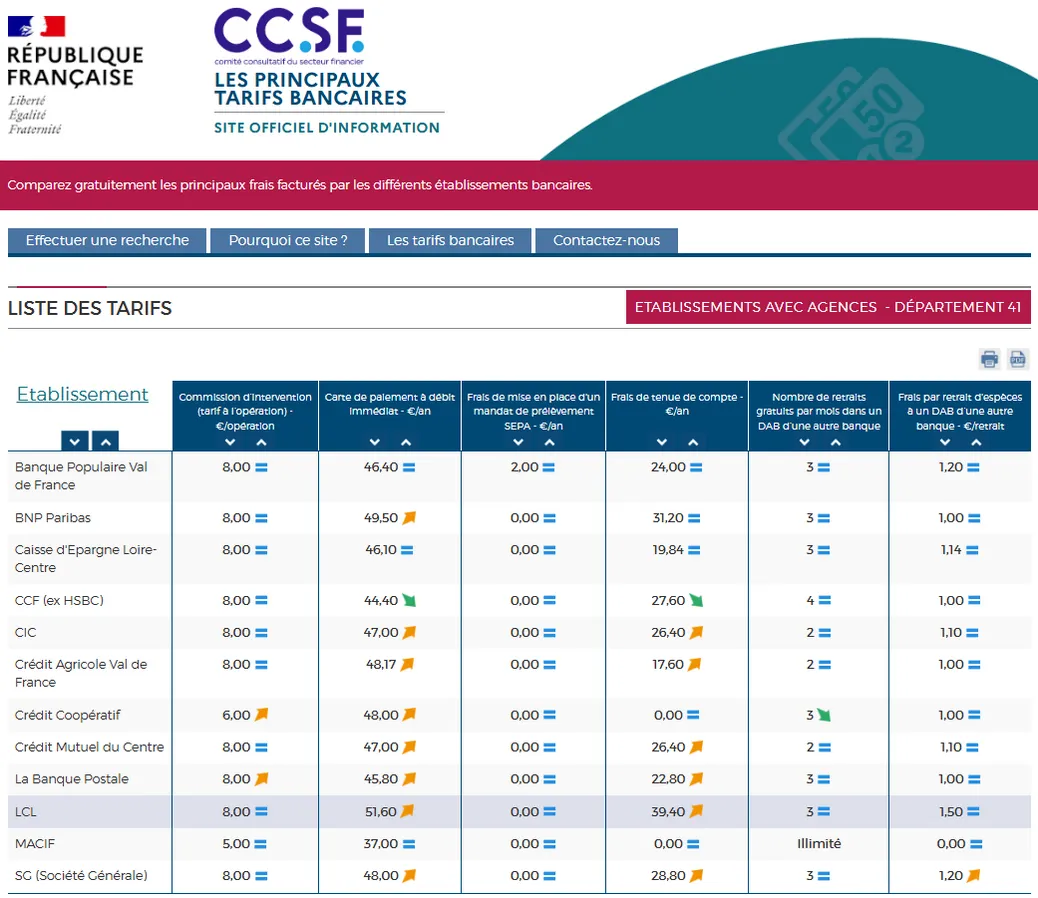Click the Illimité value in MACIF row
The image size is (1038, 898).
coord(819,844)
